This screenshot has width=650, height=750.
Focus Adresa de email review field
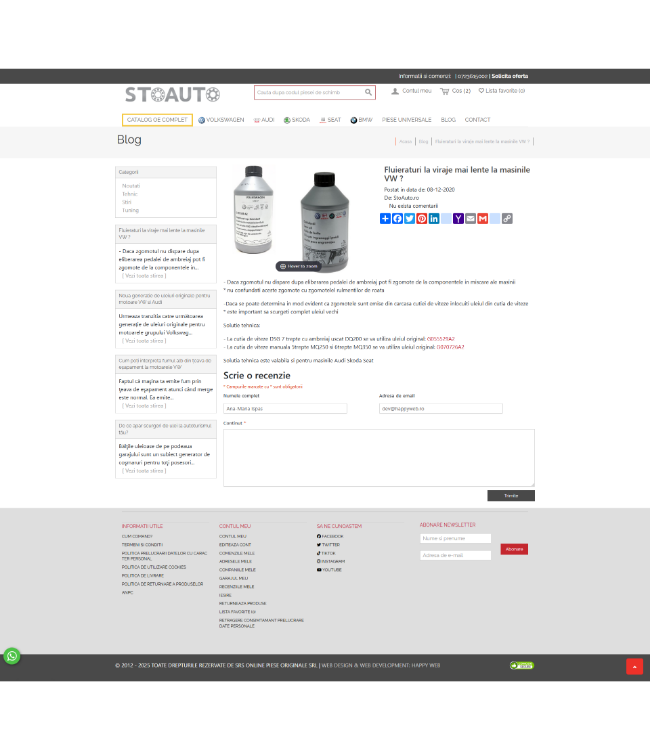441,408
